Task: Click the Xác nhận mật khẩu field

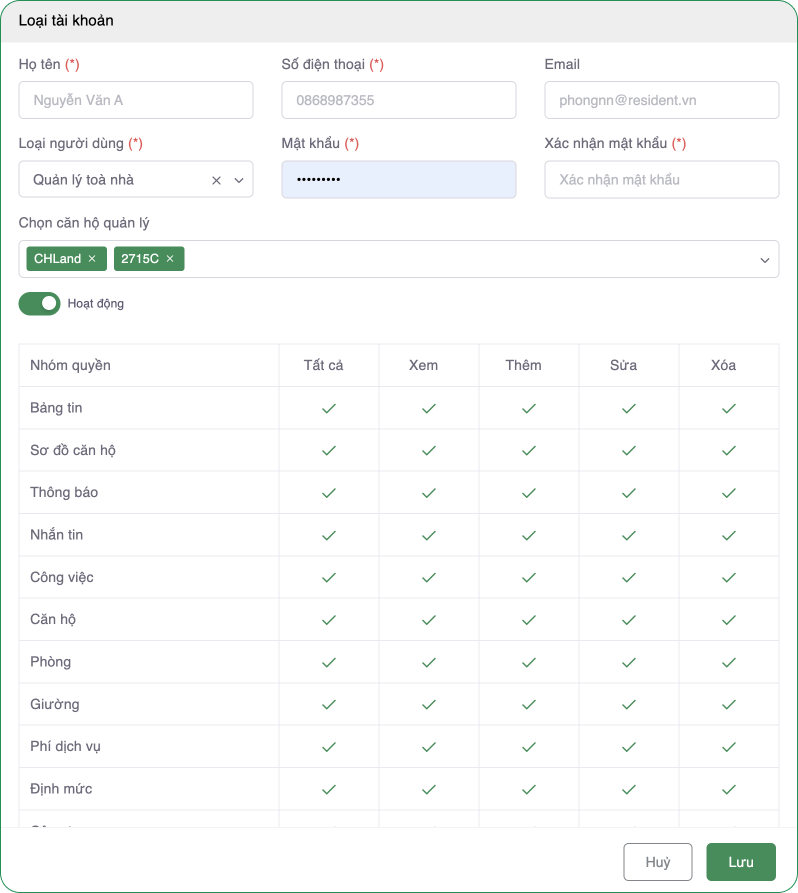Action: click(x=661, y=180)
